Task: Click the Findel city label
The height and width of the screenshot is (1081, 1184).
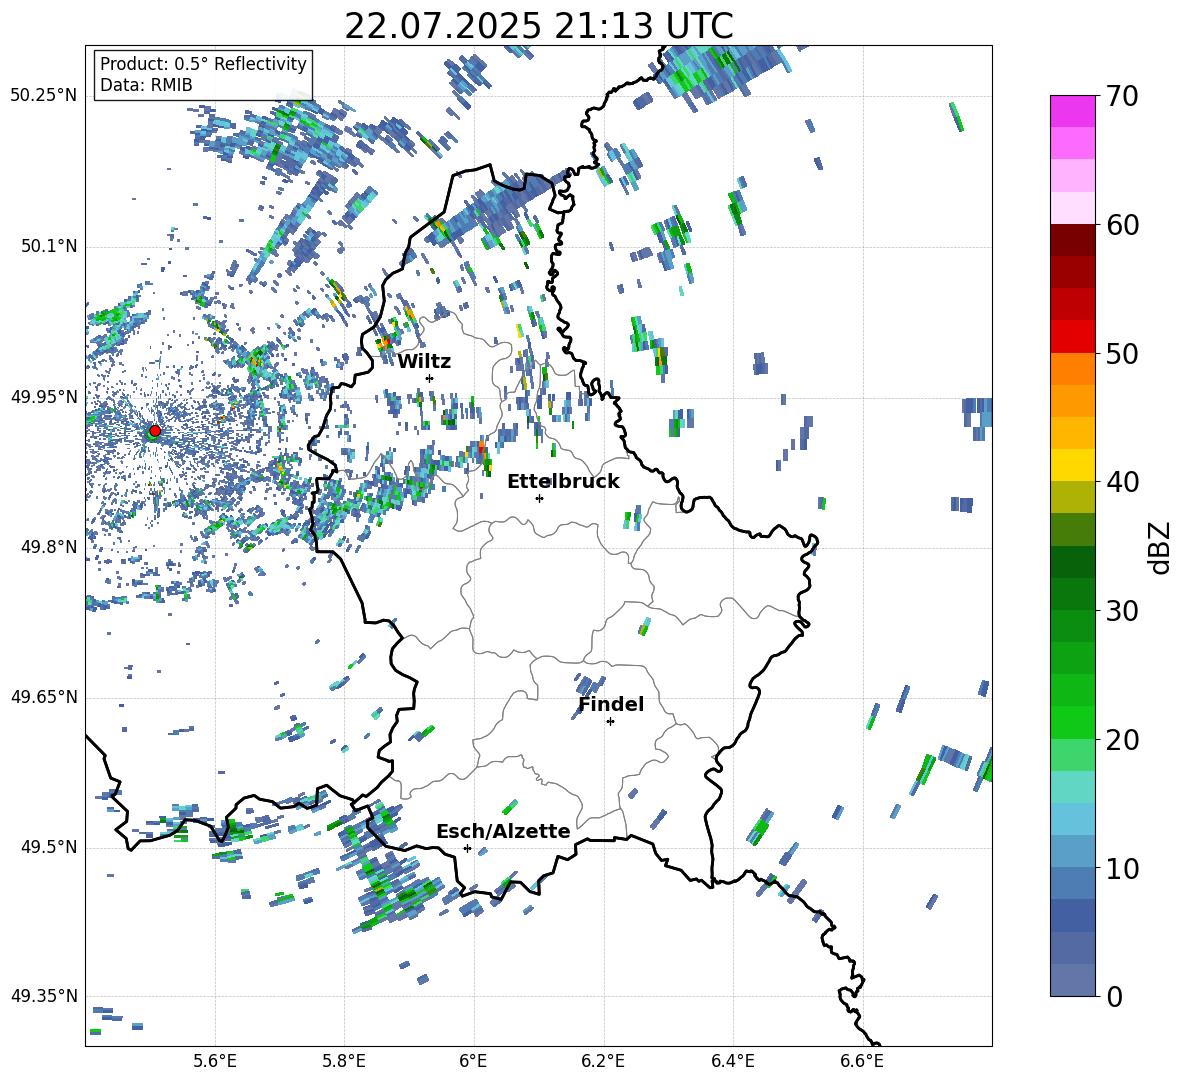Action: click(611, 704)
